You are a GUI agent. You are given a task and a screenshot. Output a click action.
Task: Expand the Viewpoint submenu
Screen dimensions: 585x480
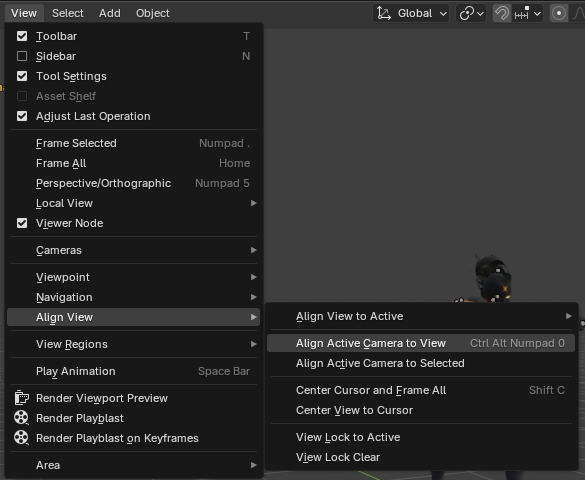133,277
